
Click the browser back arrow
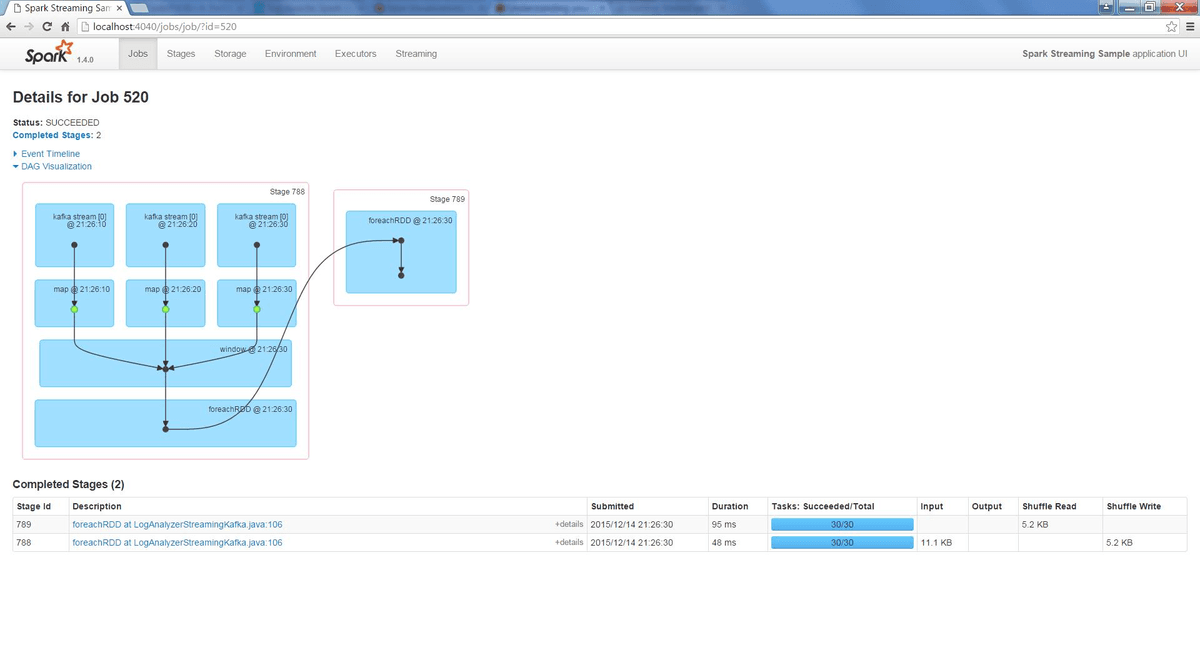[11, 26]
